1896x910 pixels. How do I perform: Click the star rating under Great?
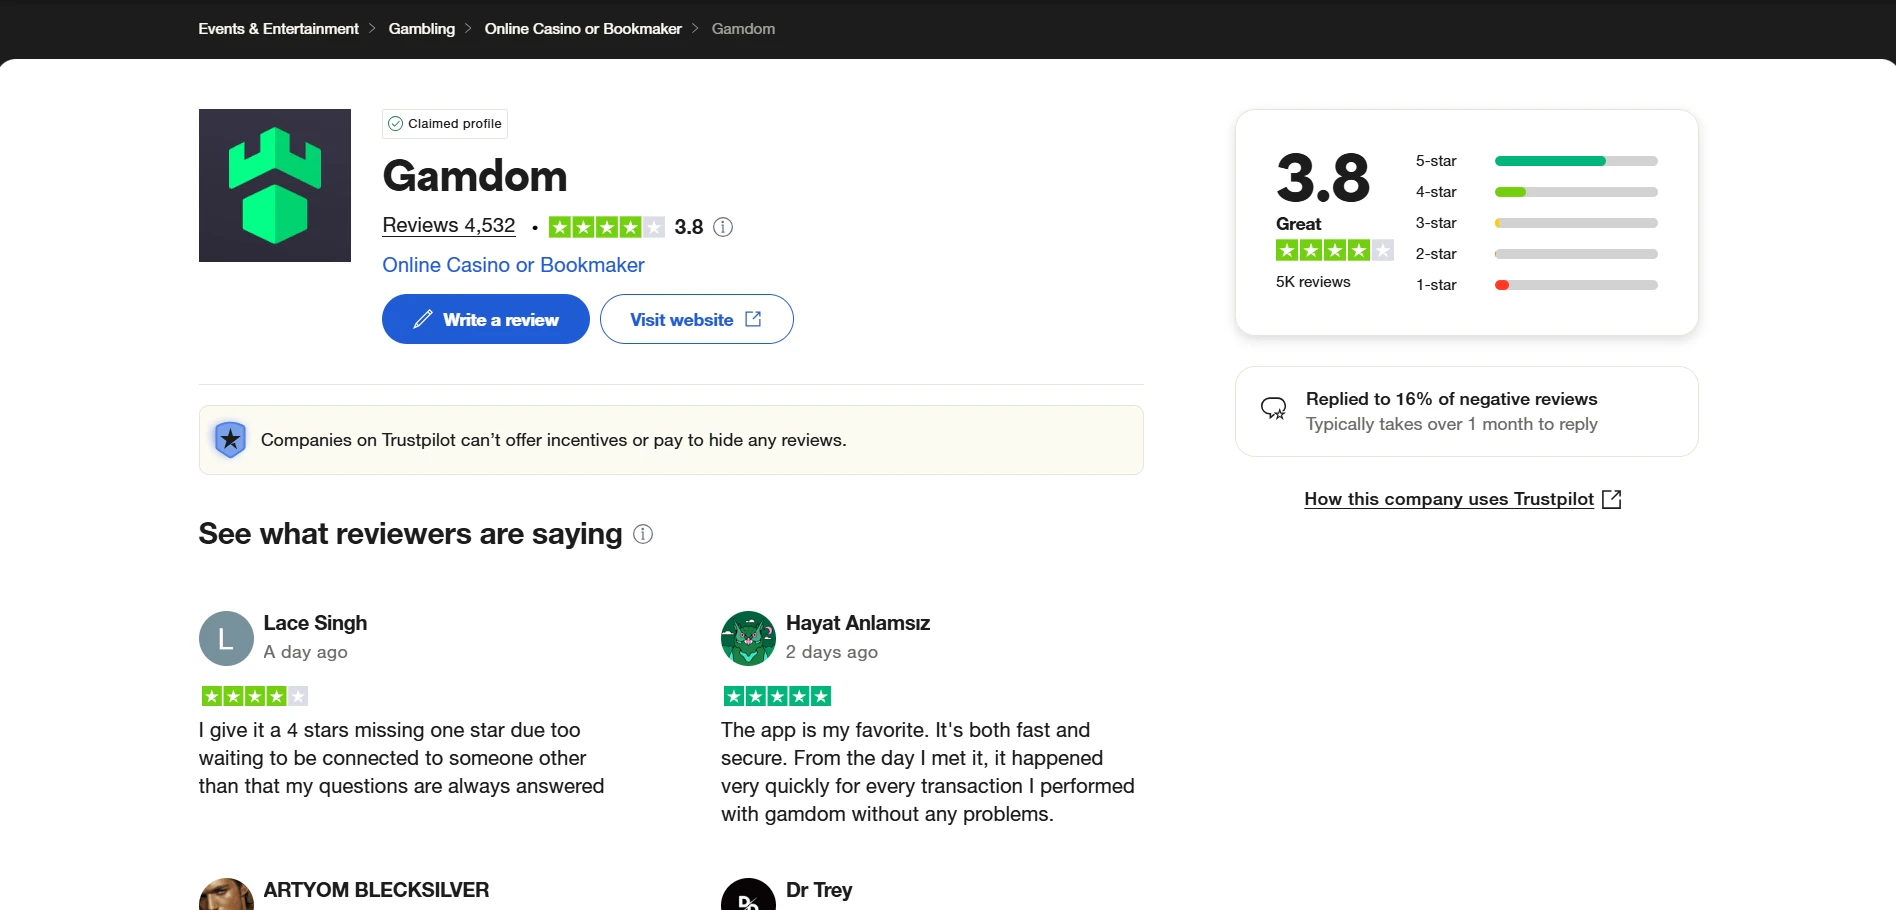pyautogui.click(x=1335, y=250)
